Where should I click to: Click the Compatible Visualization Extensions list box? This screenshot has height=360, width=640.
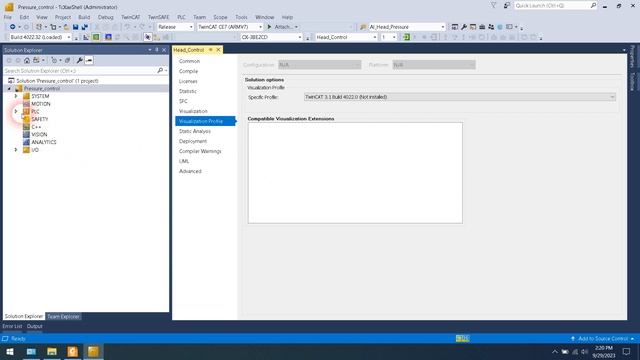[355, 173]
